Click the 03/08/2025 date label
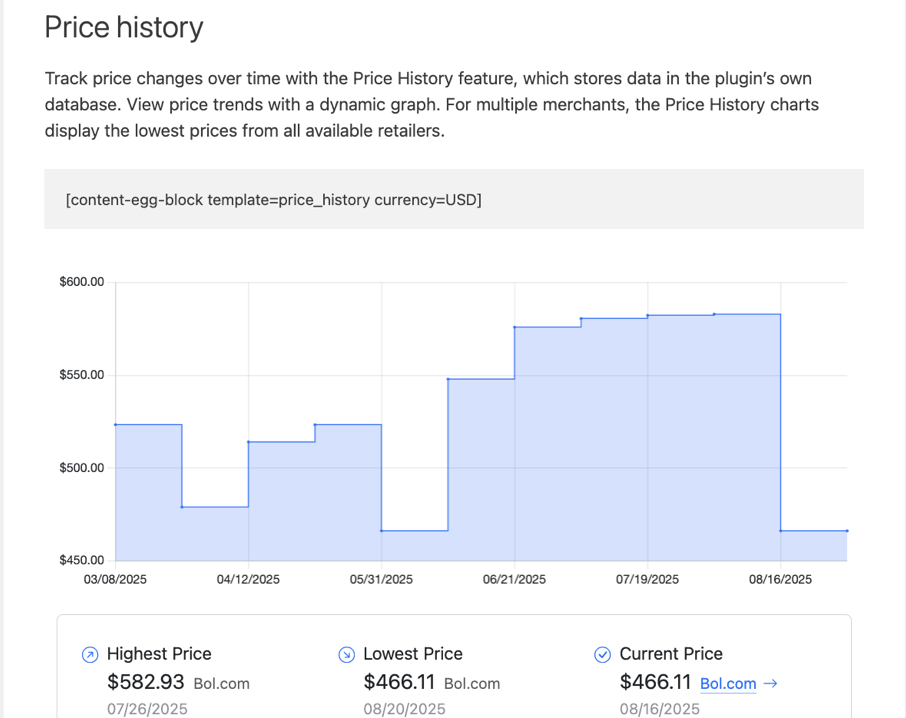906x718 pixels. 115,579
